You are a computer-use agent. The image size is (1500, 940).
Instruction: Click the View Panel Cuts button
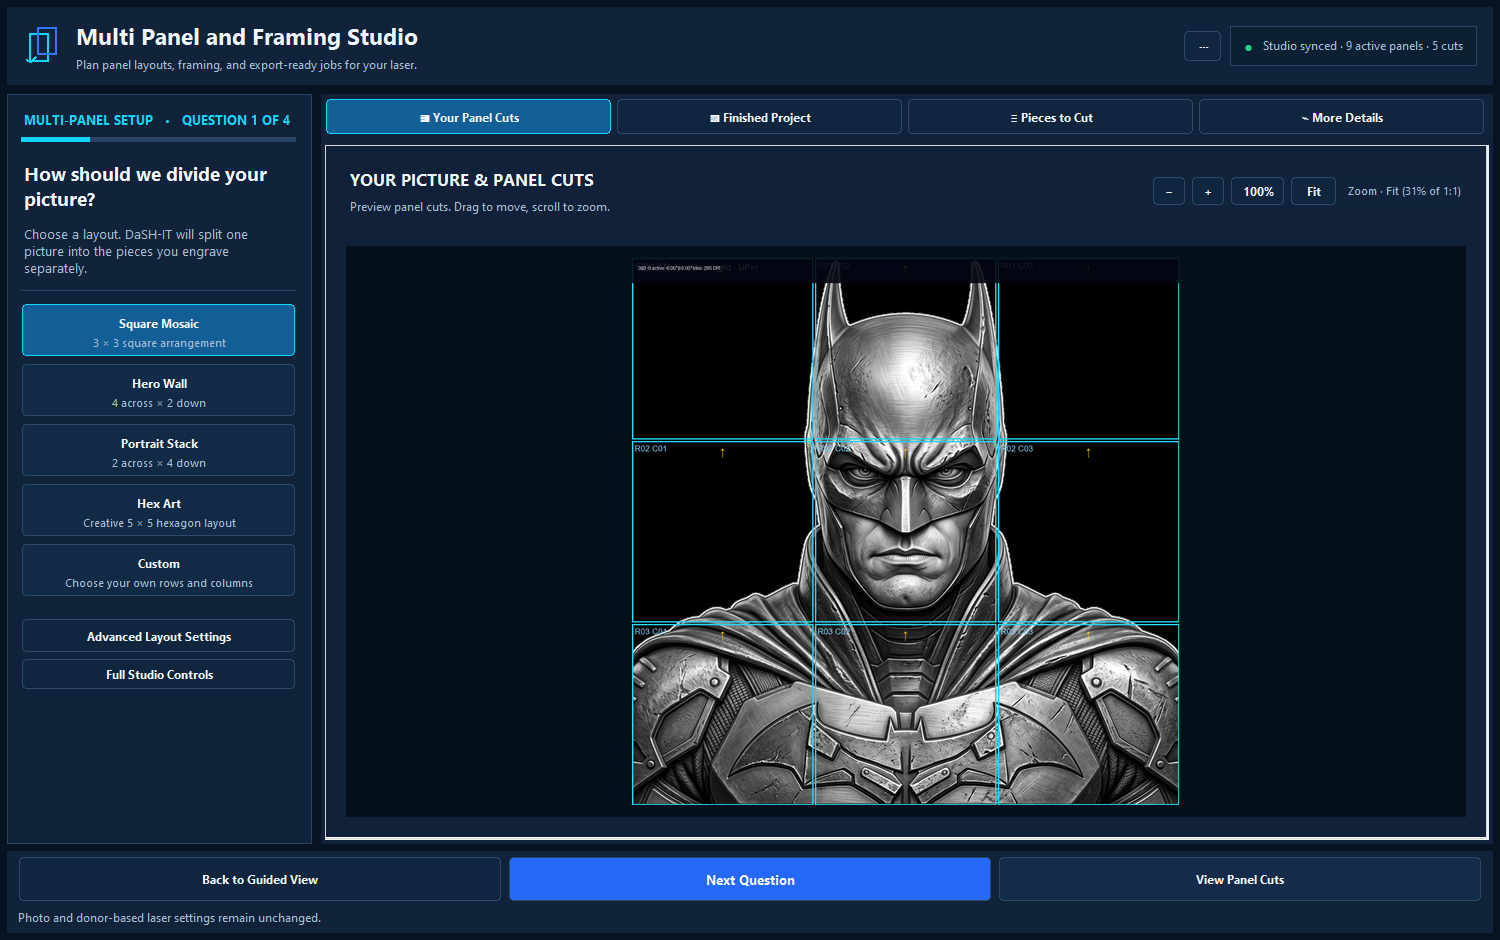pyautogui.click(x=1240, y=879)
